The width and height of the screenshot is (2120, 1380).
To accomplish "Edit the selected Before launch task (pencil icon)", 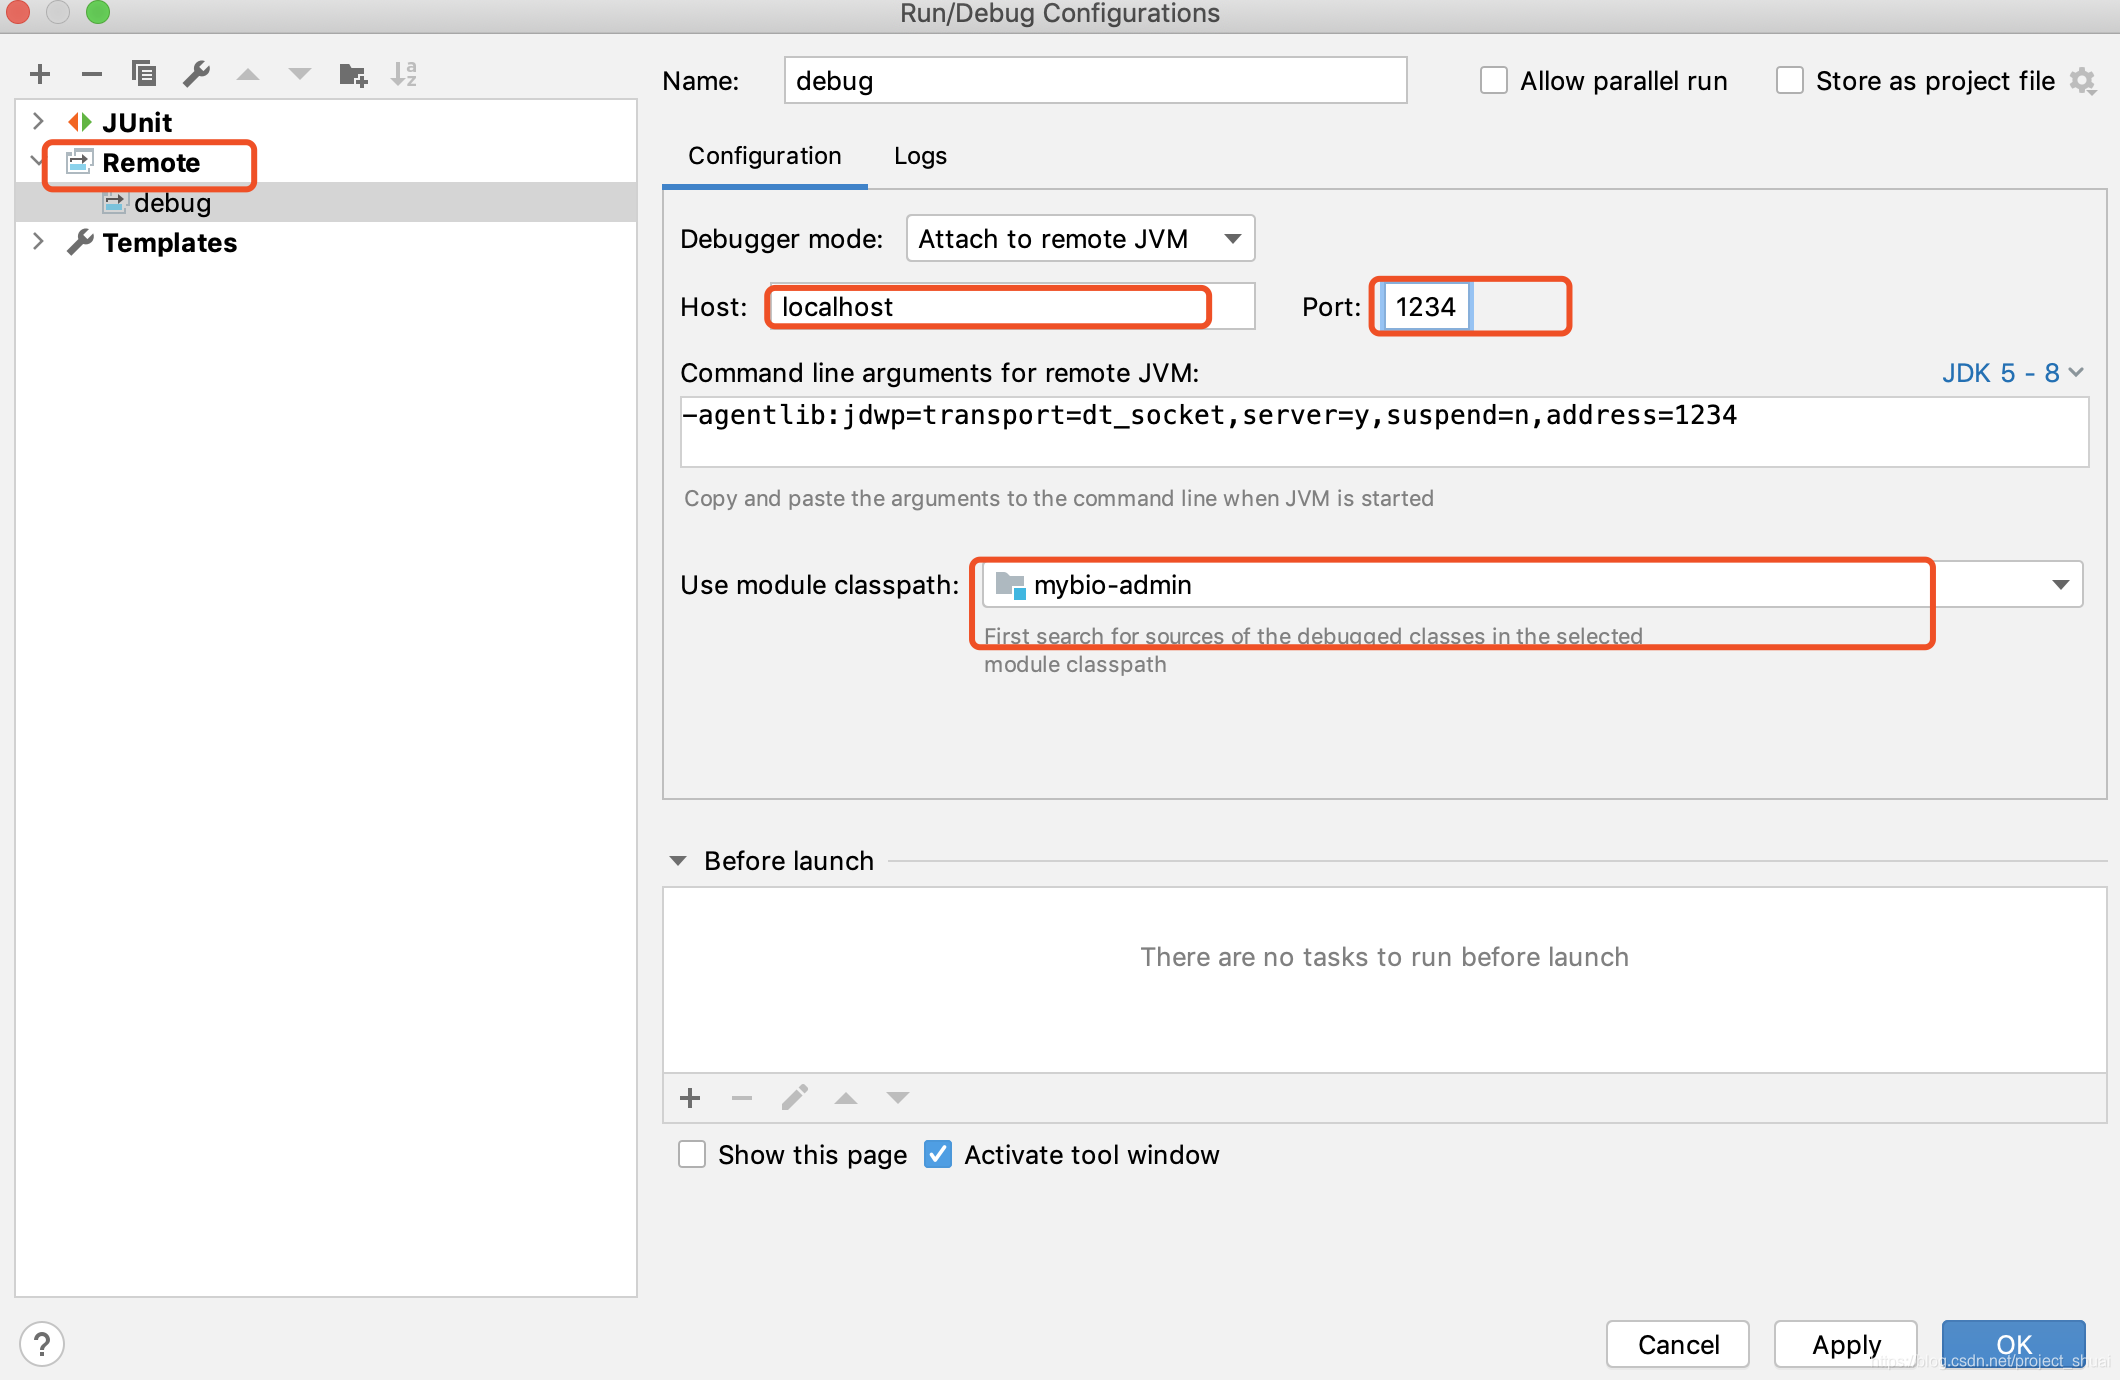I will point(794,1097).
